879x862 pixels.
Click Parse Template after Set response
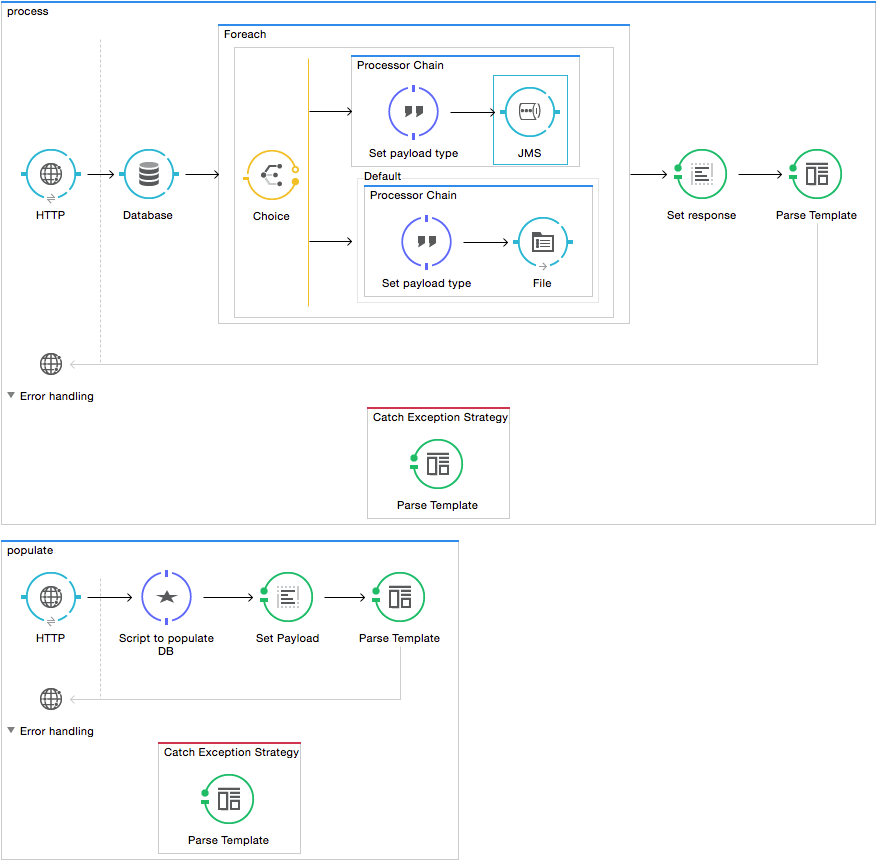pyautogui.click(x=816, y=174)
